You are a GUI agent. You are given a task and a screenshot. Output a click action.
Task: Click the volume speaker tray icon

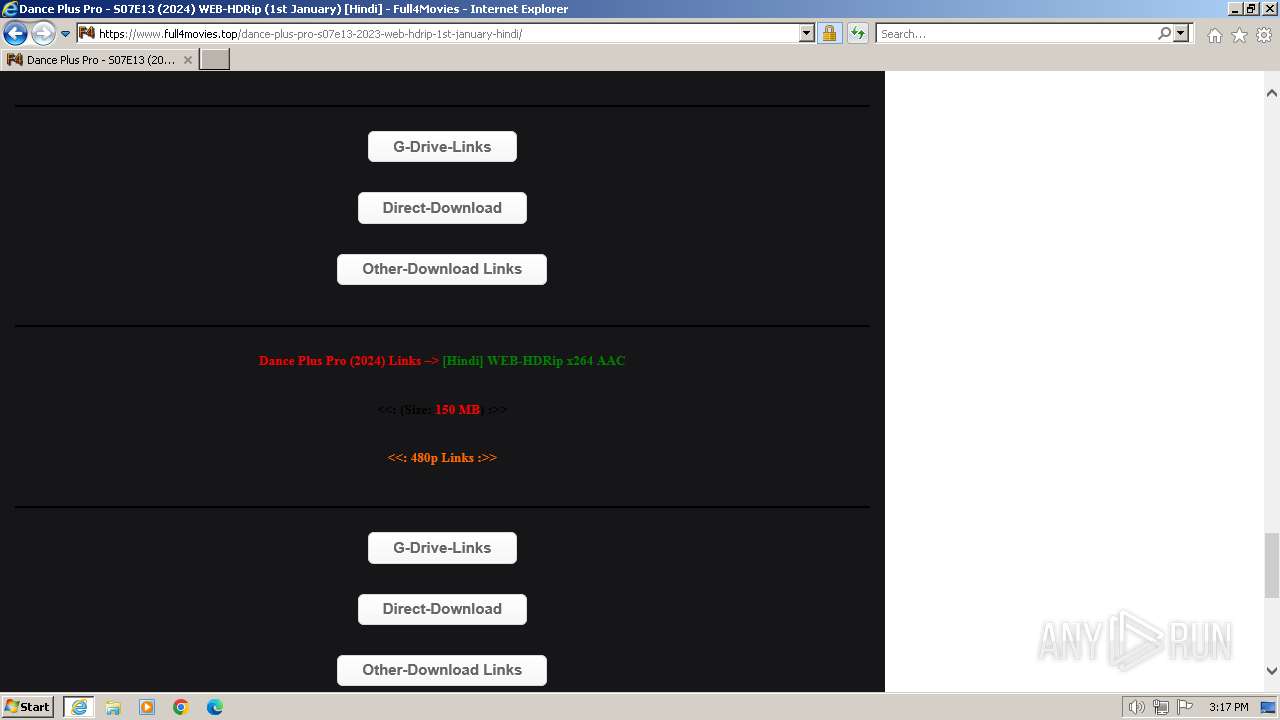1136,707
